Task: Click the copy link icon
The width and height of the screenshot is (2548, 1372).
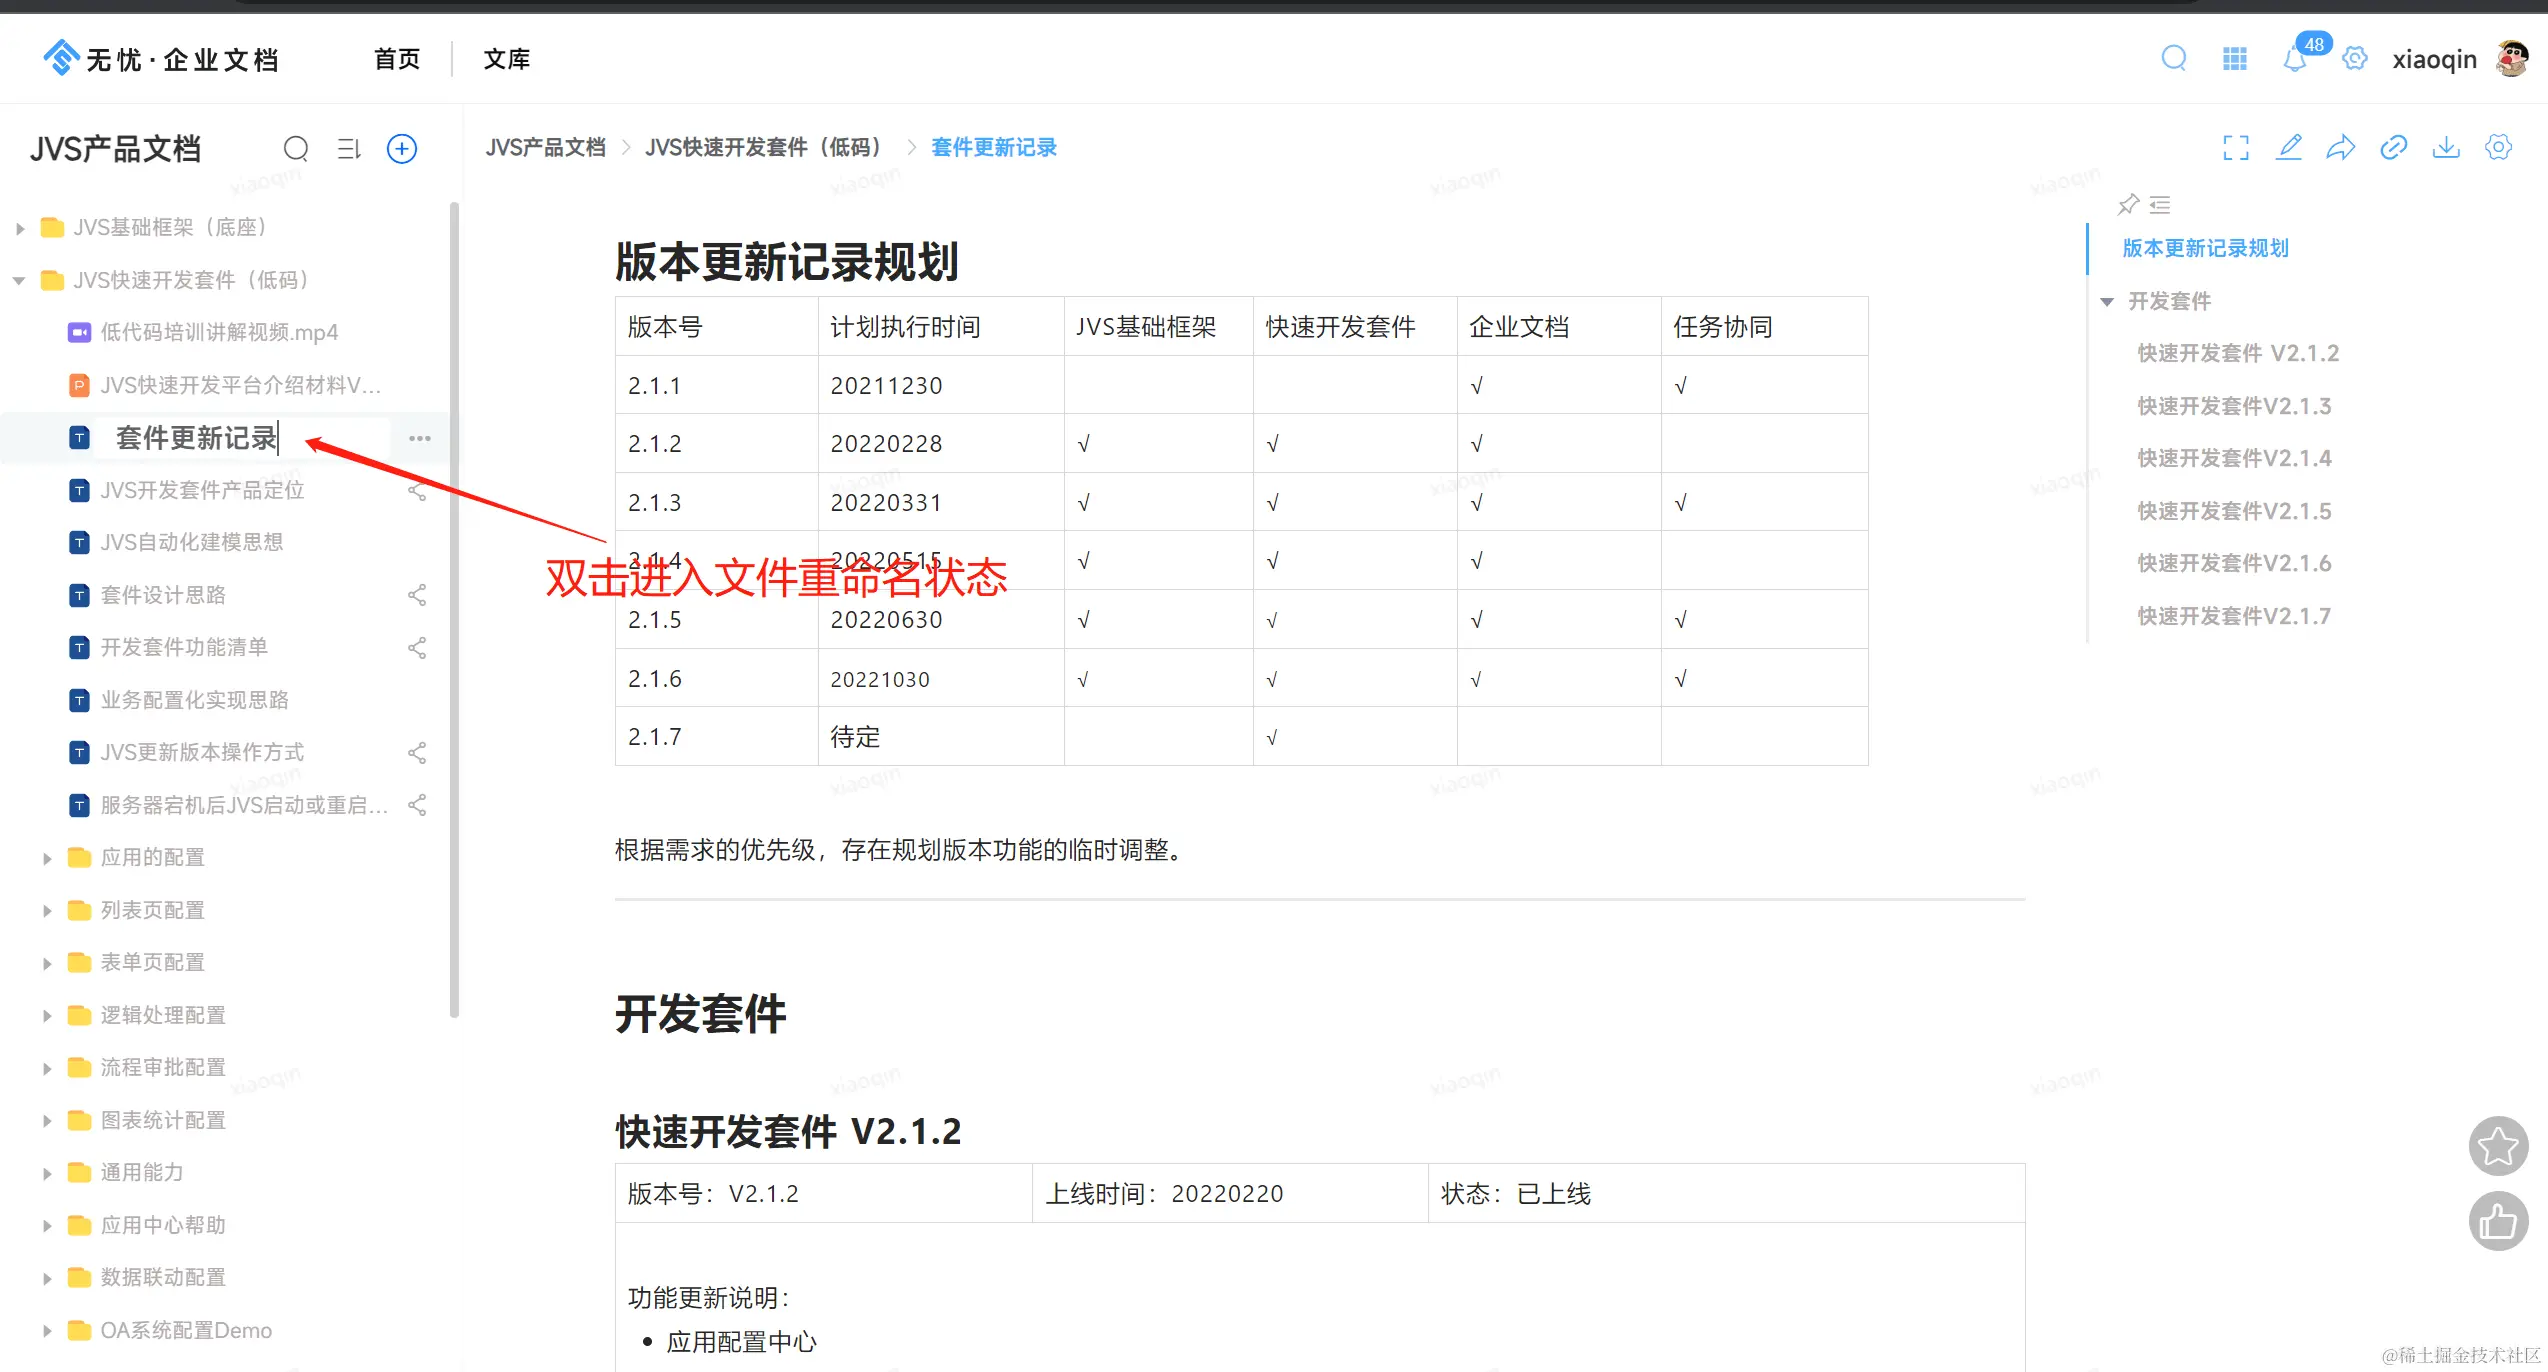Action: click(2394, 148)
